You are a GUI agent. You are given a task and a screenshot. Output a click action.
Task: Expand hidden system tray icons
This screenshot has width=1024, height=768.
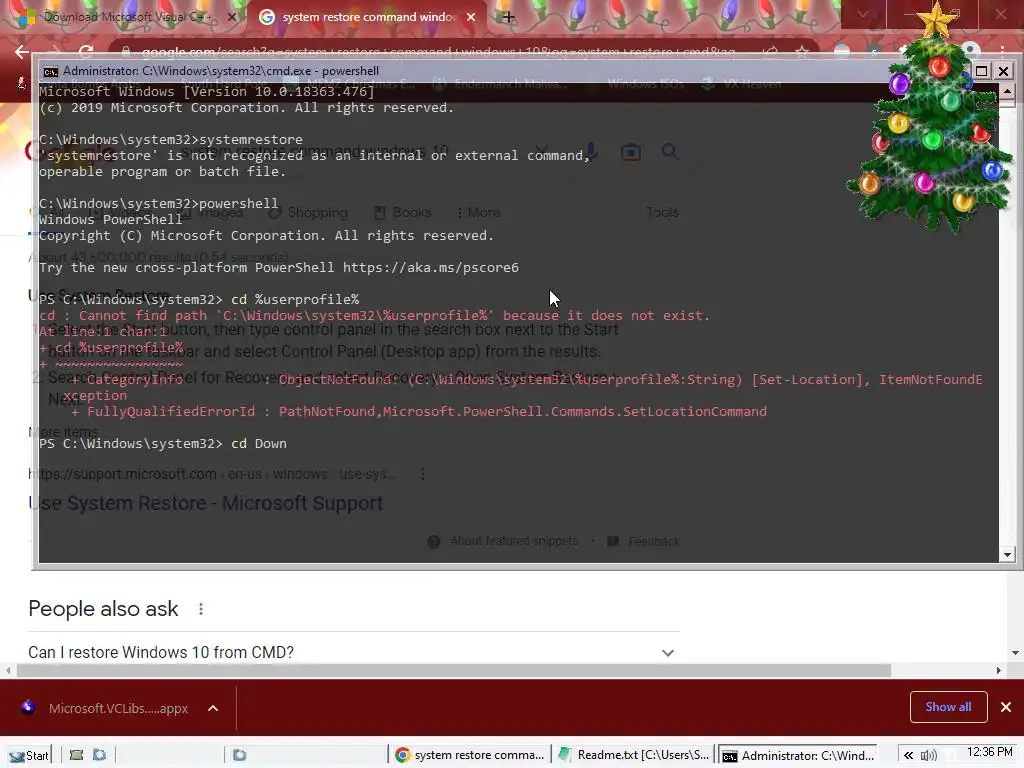(x=908, y=755)
